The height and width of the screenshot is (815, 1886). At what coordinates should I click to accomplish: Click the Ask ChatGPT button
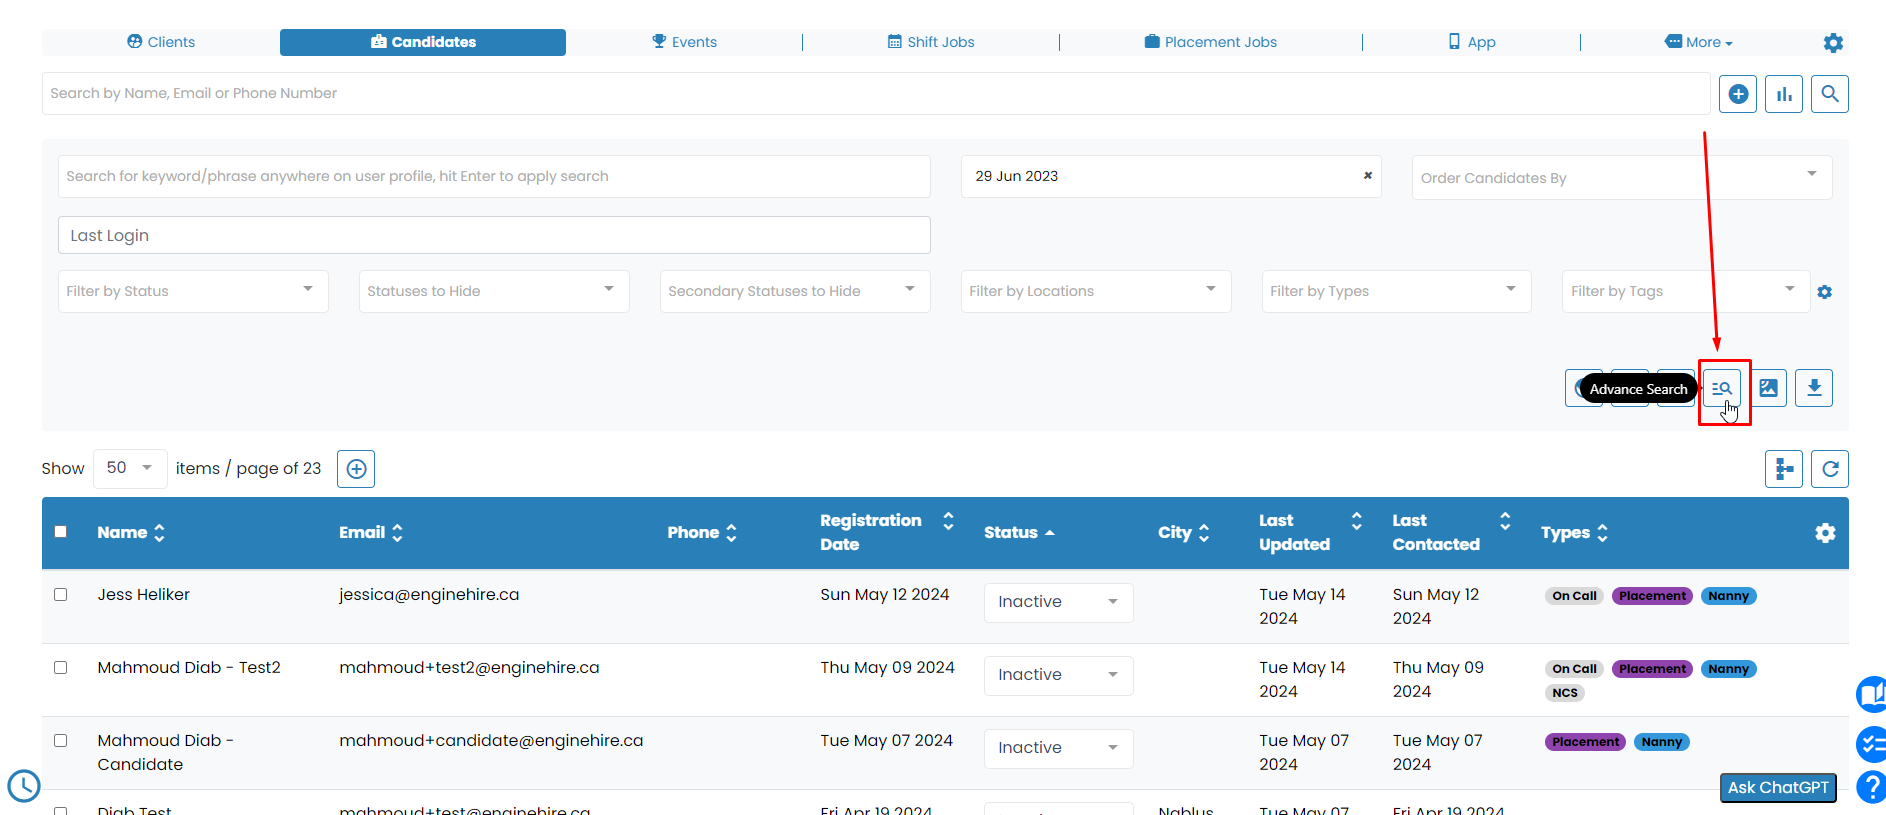[1777, 788]
